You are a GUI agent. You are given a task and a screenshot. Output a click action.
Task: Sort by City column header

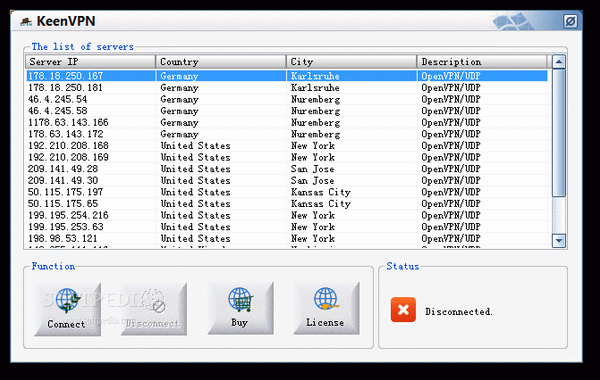coord(351,62)
